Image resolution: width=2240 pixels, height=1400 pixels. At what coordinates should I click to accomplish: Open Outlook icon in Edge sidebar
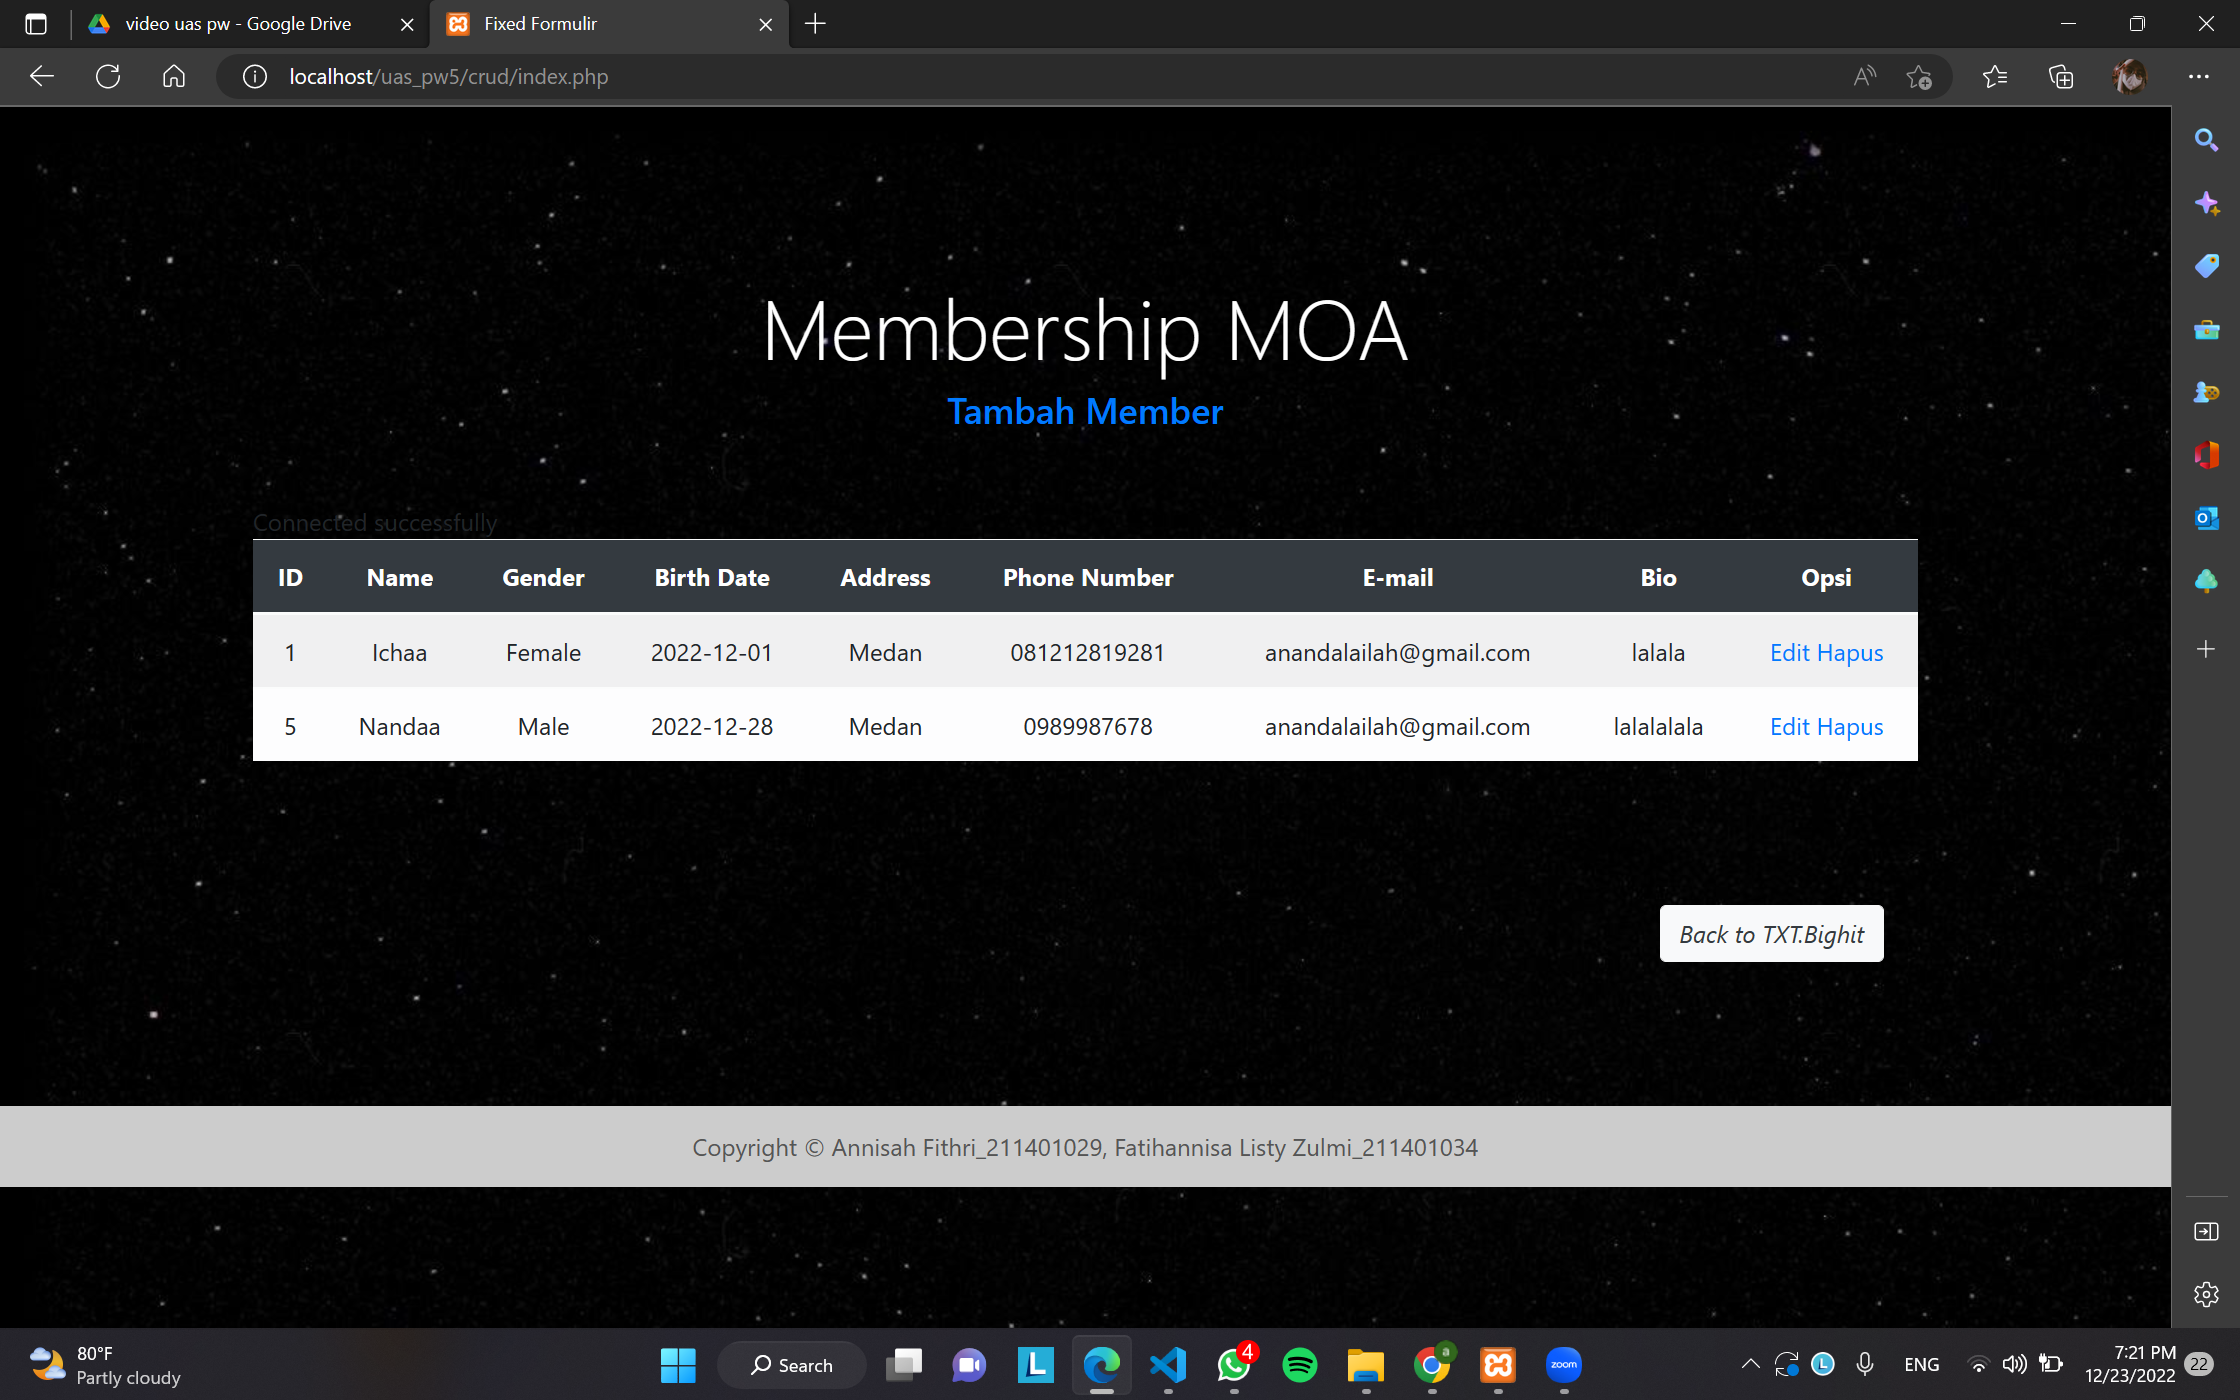[2206, 518]
